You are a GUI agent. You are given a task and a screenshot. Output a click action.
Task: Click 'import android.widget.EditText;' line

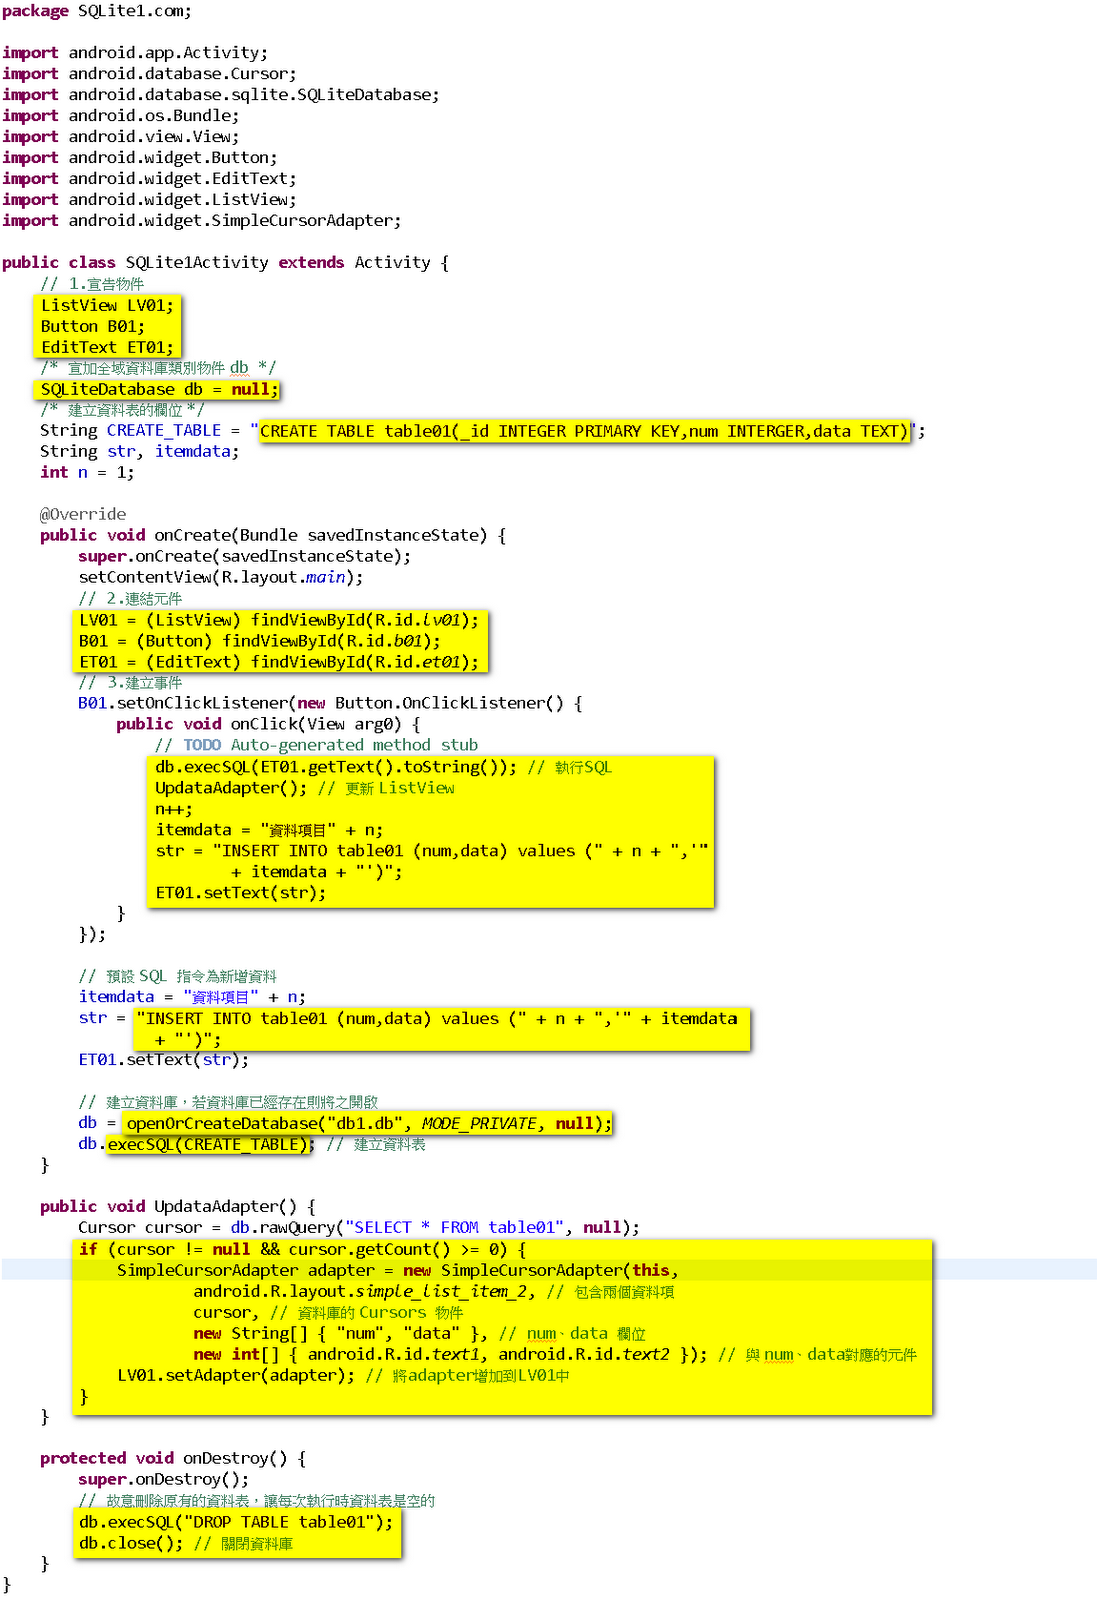pyautogui.click(x=150, y=179)
